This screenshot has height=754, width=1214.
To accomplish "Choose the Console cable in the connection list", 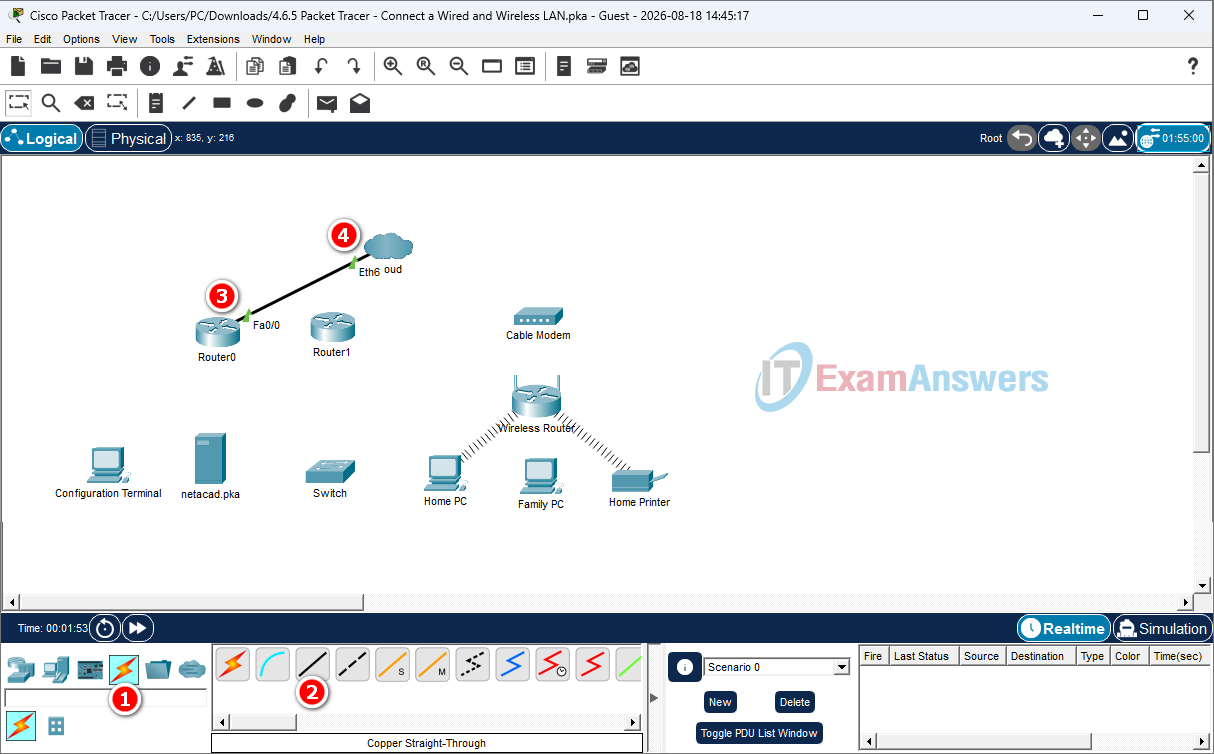I will 272,664.
